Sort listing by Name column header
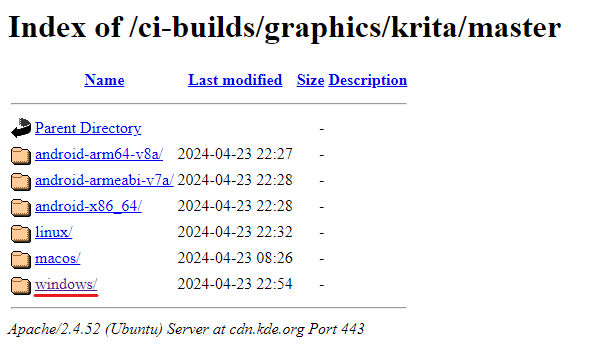Viewport: 597px width, 362px height. (x=104, y=80)
